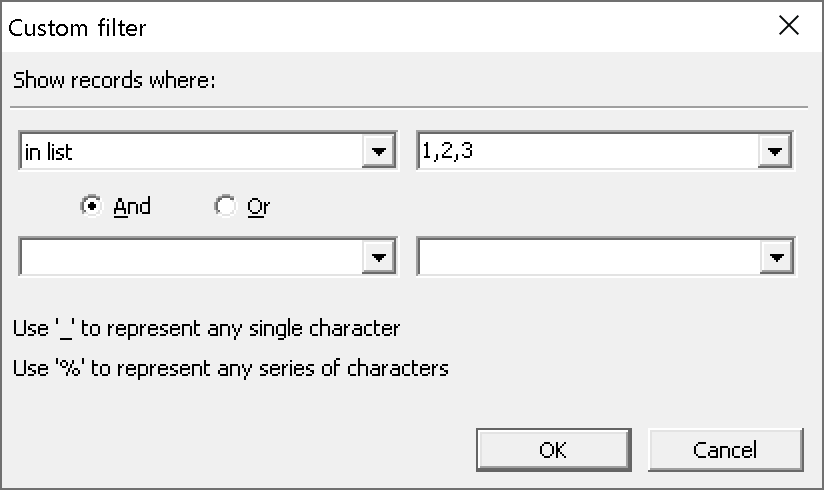Viewport: 824px width, 490px height.
Task: Select the And radio button
Action: (x=92, y=206)
